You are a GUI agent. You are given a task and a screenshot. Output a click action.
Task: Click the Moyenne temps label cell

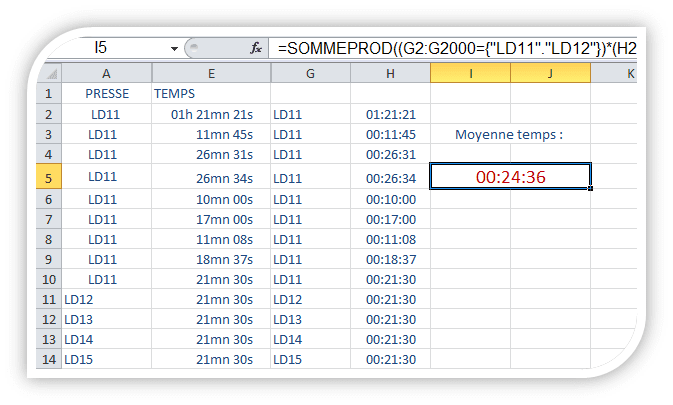tap(510, 134)
